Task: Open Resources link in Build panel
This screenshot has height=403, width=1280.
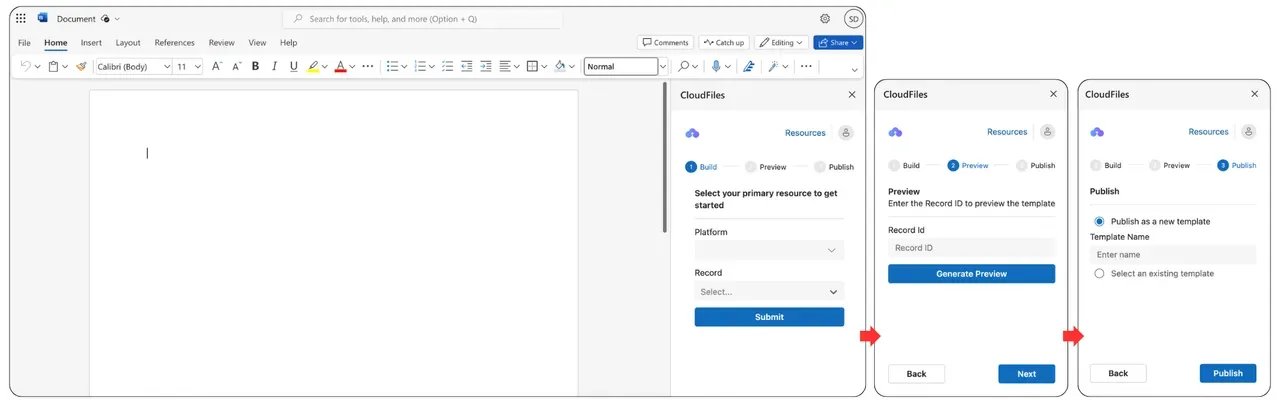Action: coord(805,132)
